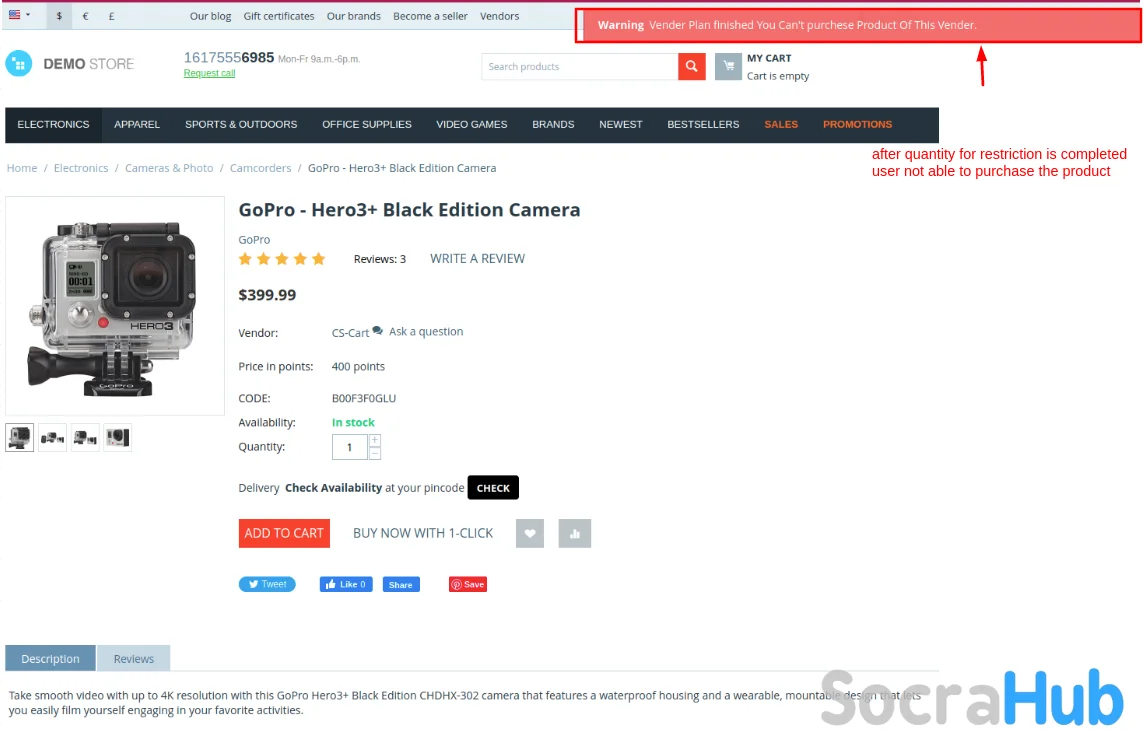The height and width of the screenshot is (730, 1145).
Task: Add product to wishlist with heart icon
Action: click(529, 533)
